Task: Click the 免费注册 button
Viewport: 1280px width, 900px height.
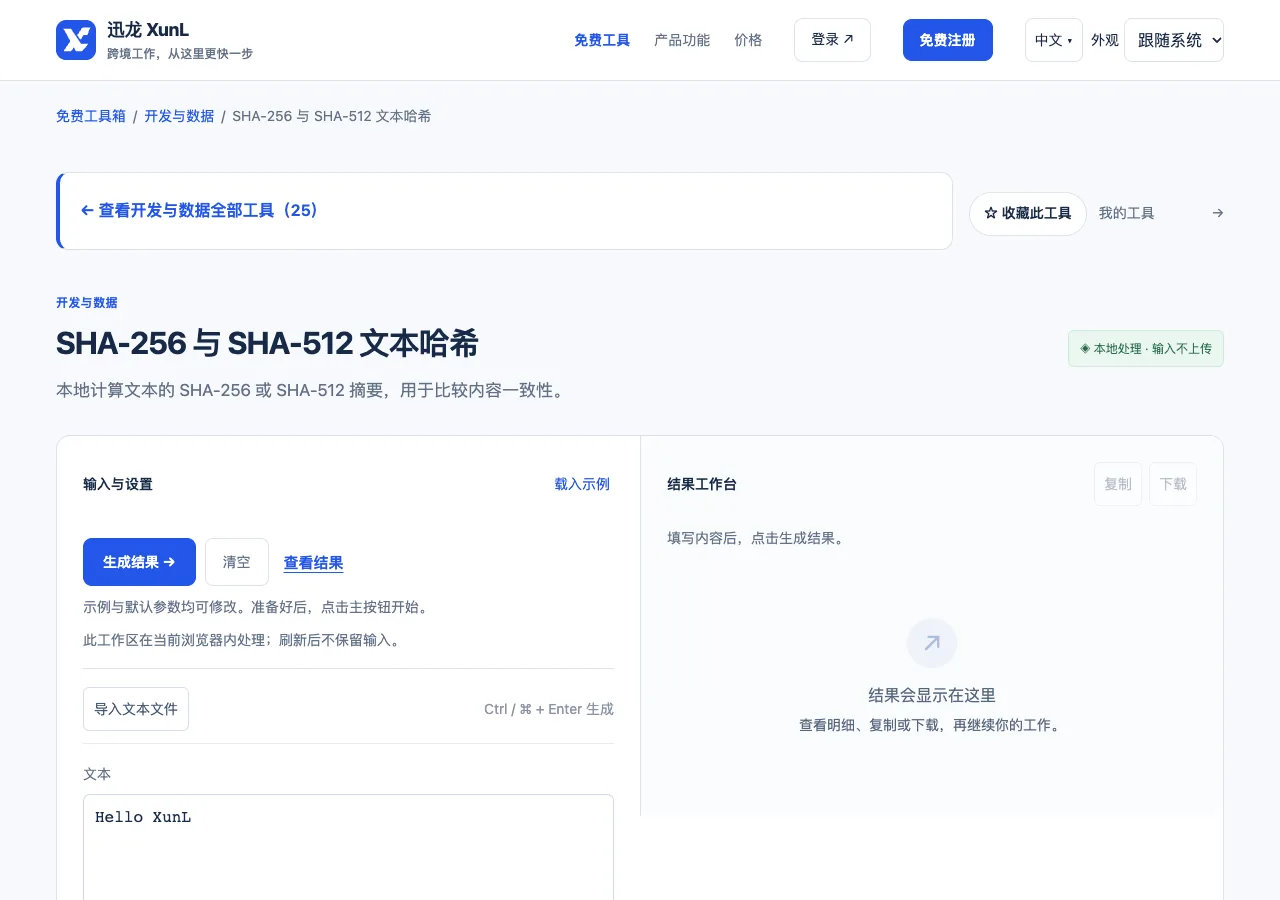Action: tap(948, 40)
